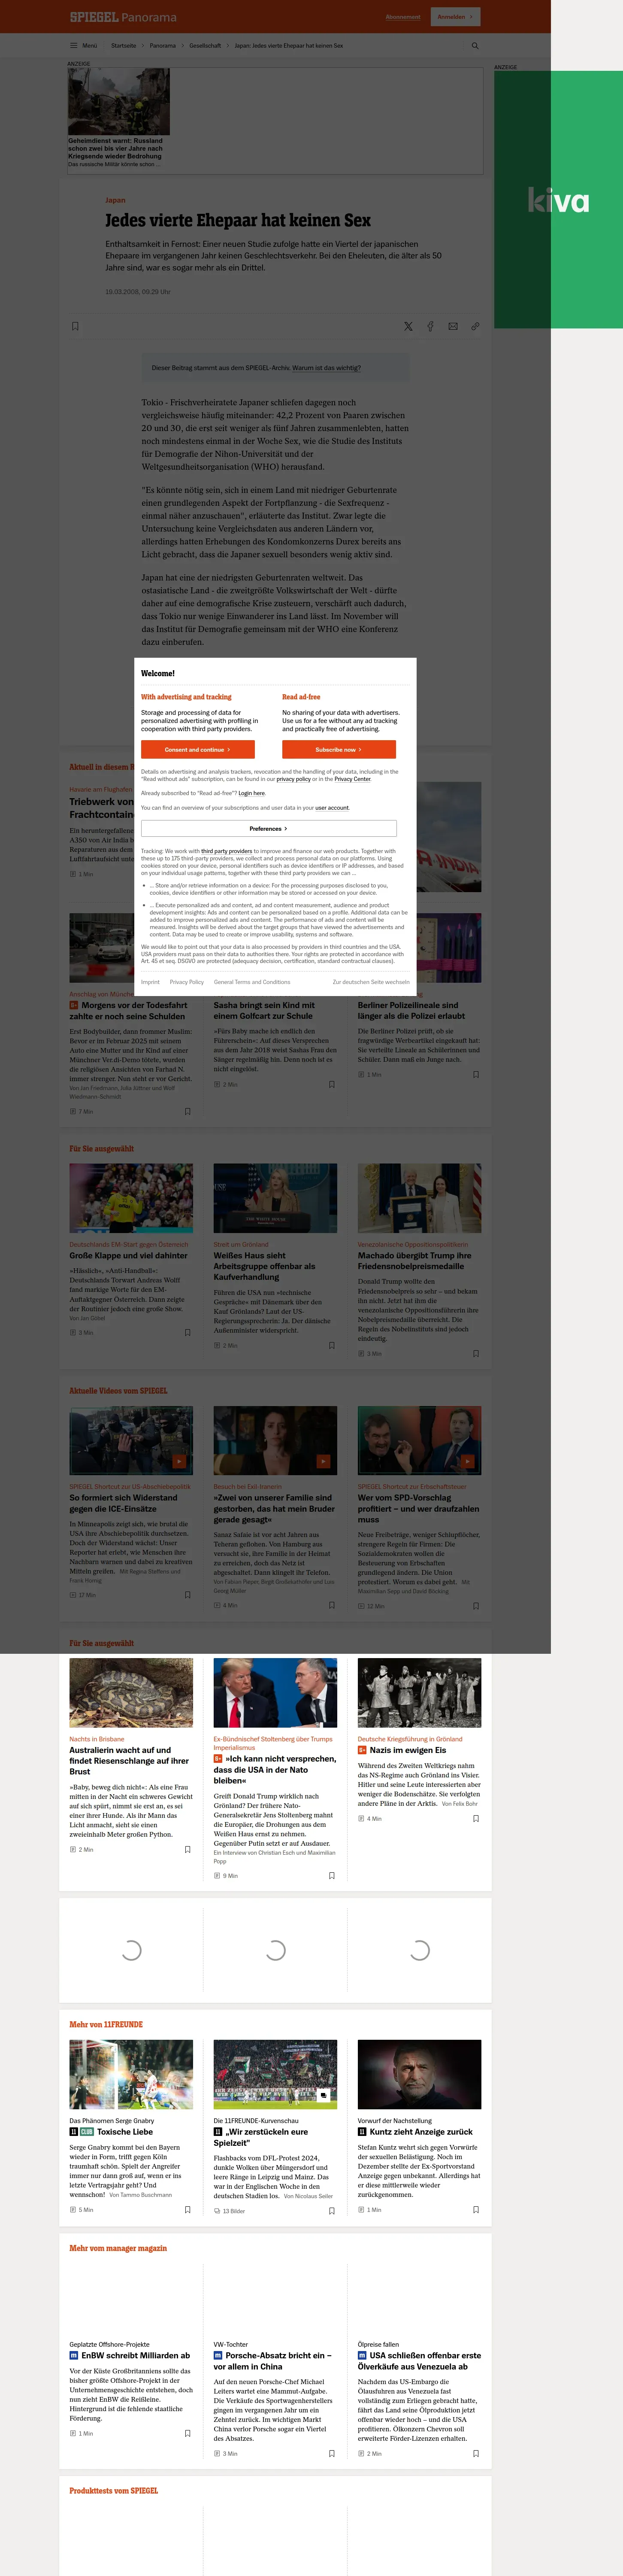Open Mehr vom manager magazin section heading
623x2576 pixels.
(118, 2248)
